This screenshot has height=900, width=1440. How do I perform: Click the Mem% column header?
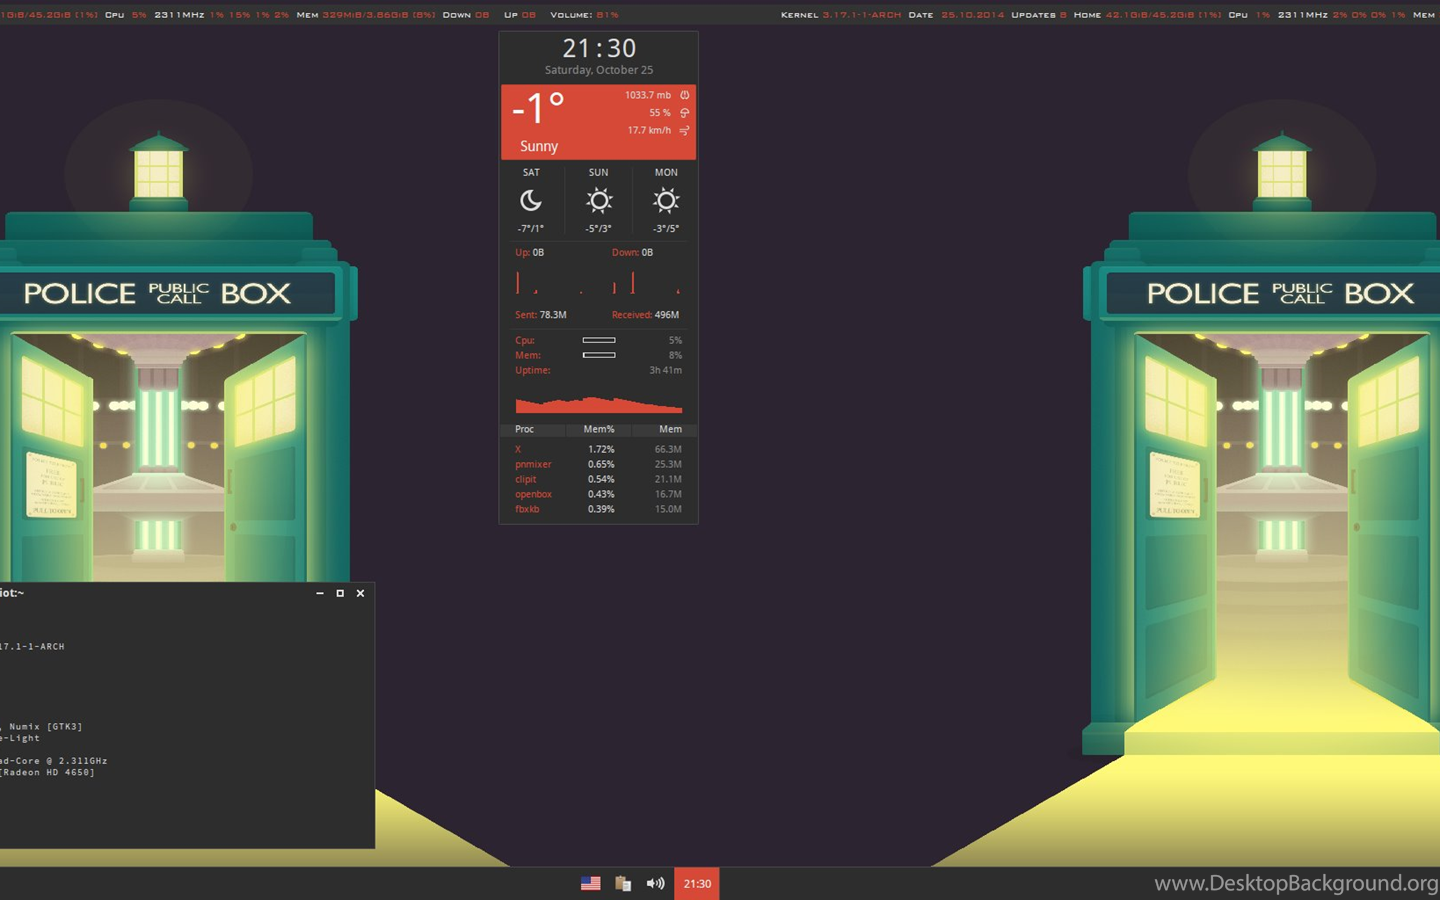tap(599, 429)
